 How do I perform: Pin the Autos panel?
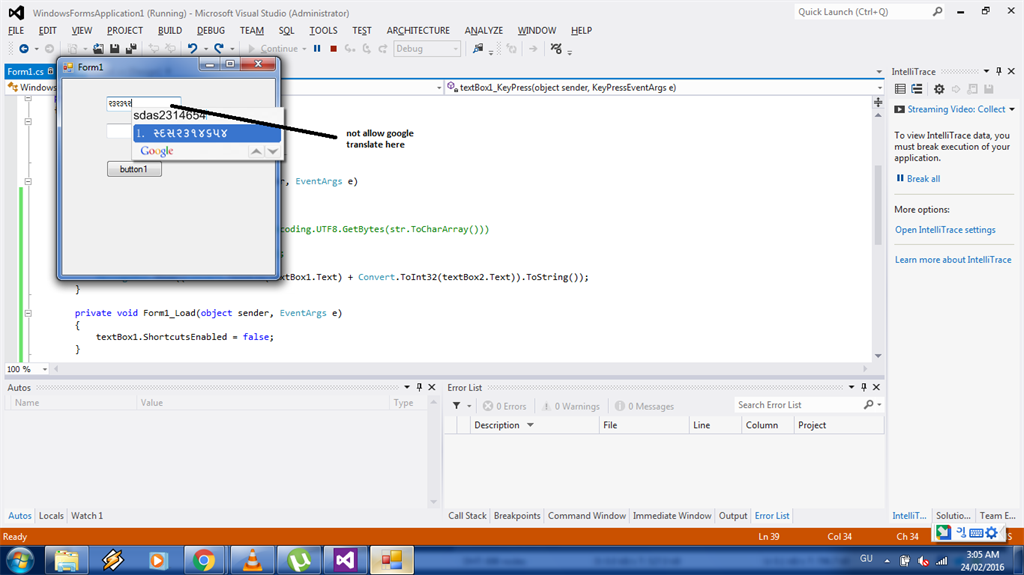coord(419,387)
